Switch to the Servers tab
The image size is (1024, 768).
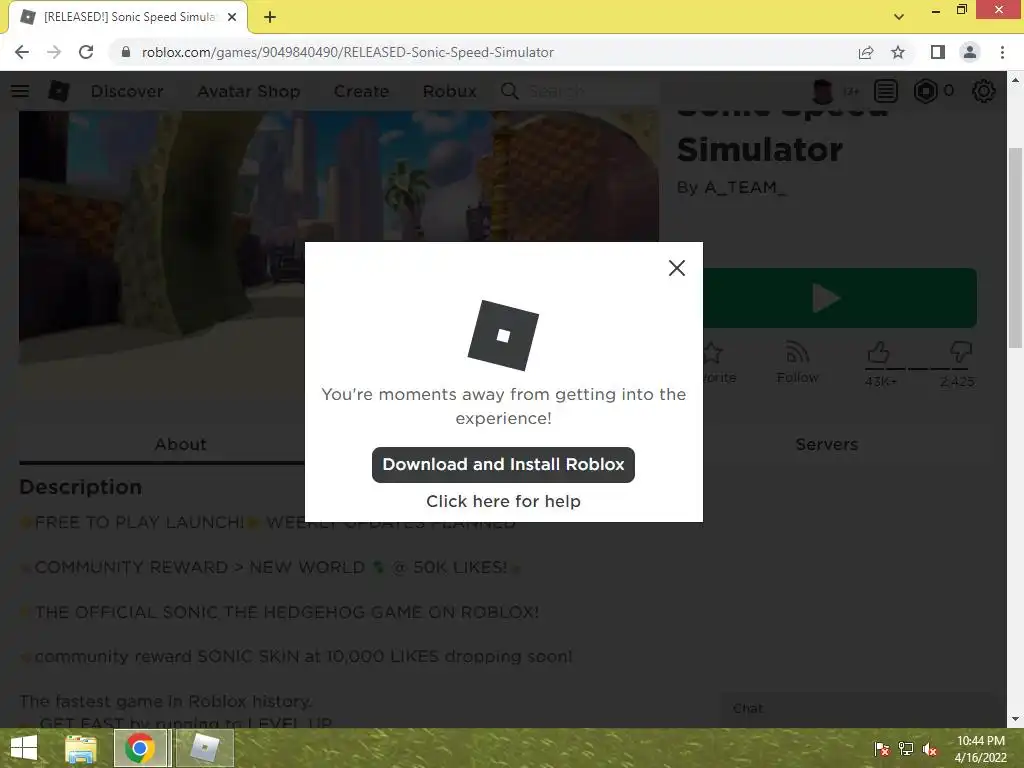click(827, 445)
